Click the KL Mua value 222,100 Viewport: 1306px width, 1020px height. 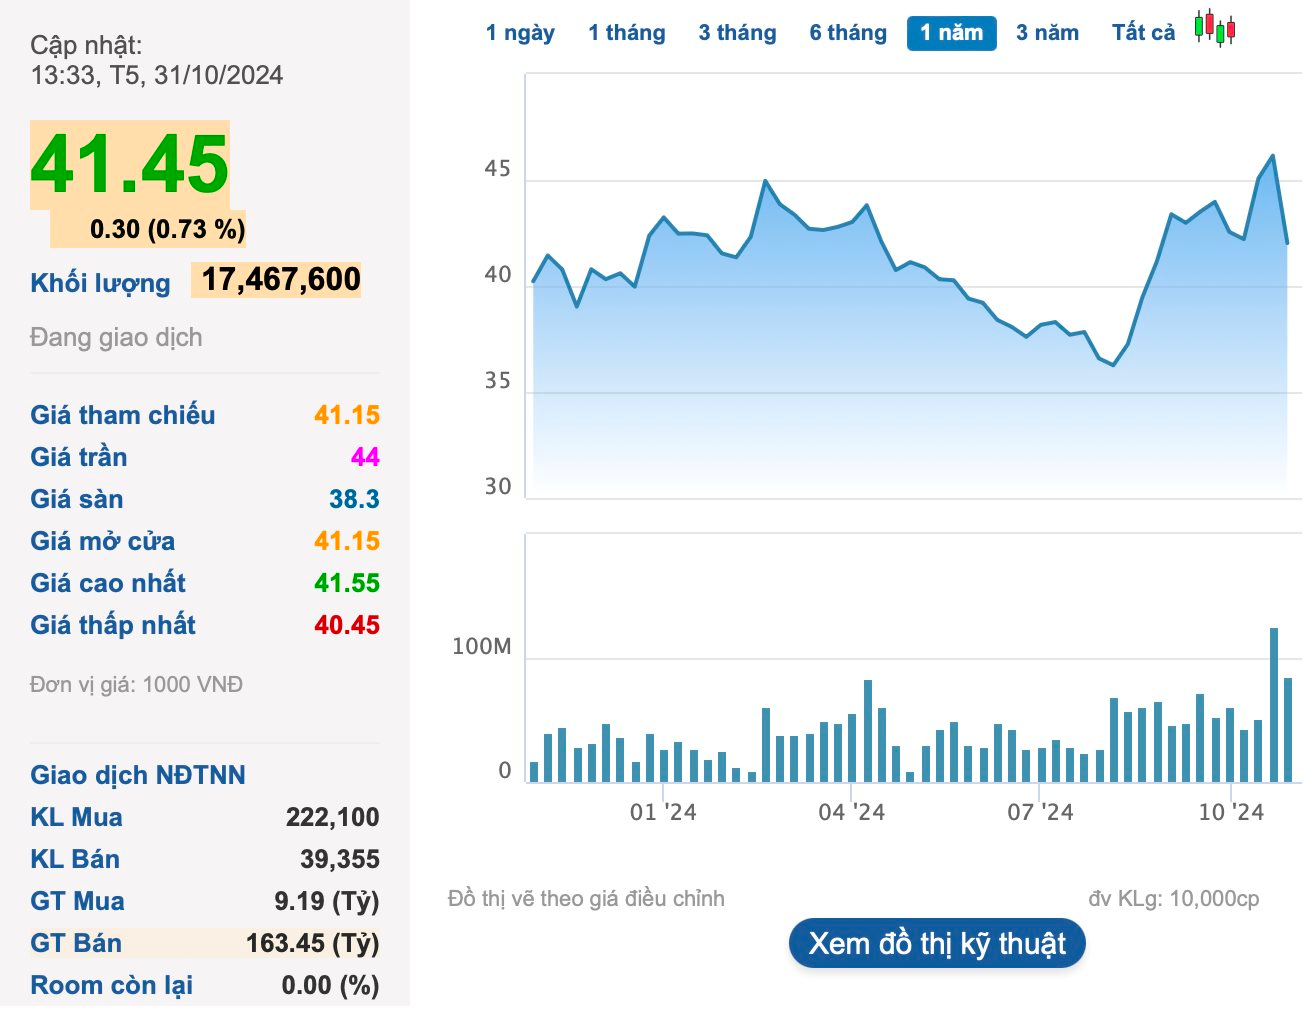click(332, 817)
